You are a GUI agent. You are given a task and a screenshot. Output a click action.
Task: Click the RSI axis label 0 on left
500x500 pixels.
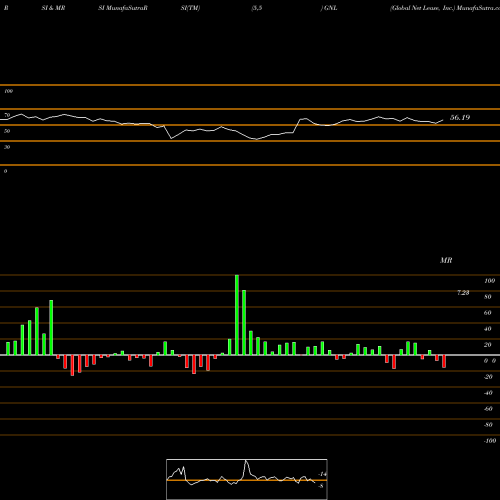(x=5, y=171)
